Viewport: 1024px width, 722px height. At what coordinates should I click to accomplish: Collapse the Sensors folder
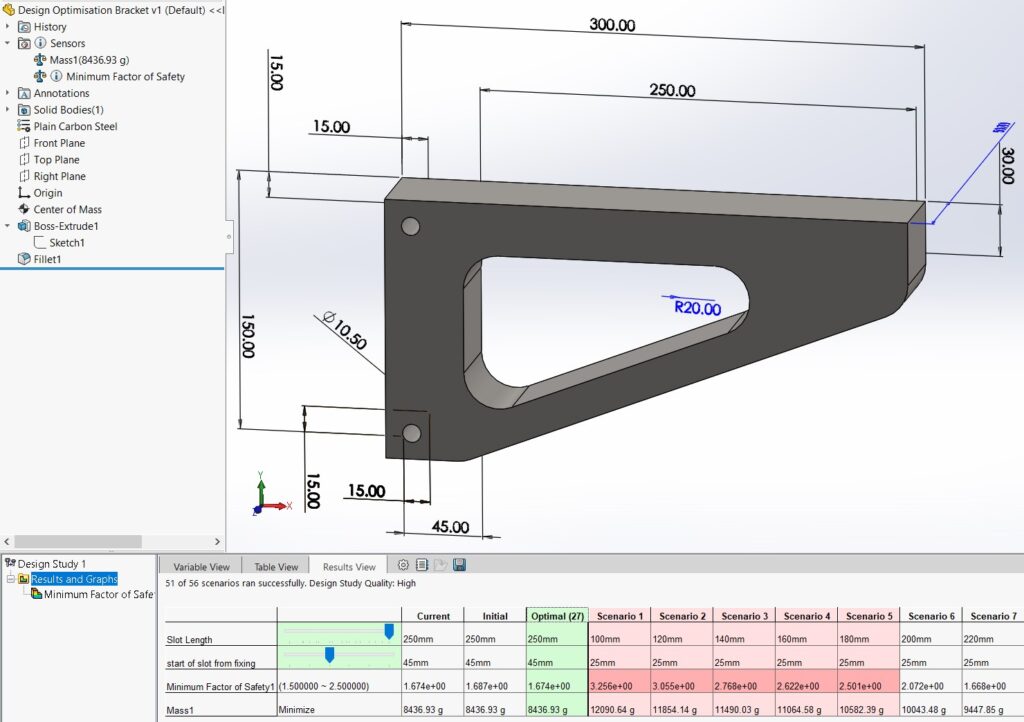click(x=9, y=43)
